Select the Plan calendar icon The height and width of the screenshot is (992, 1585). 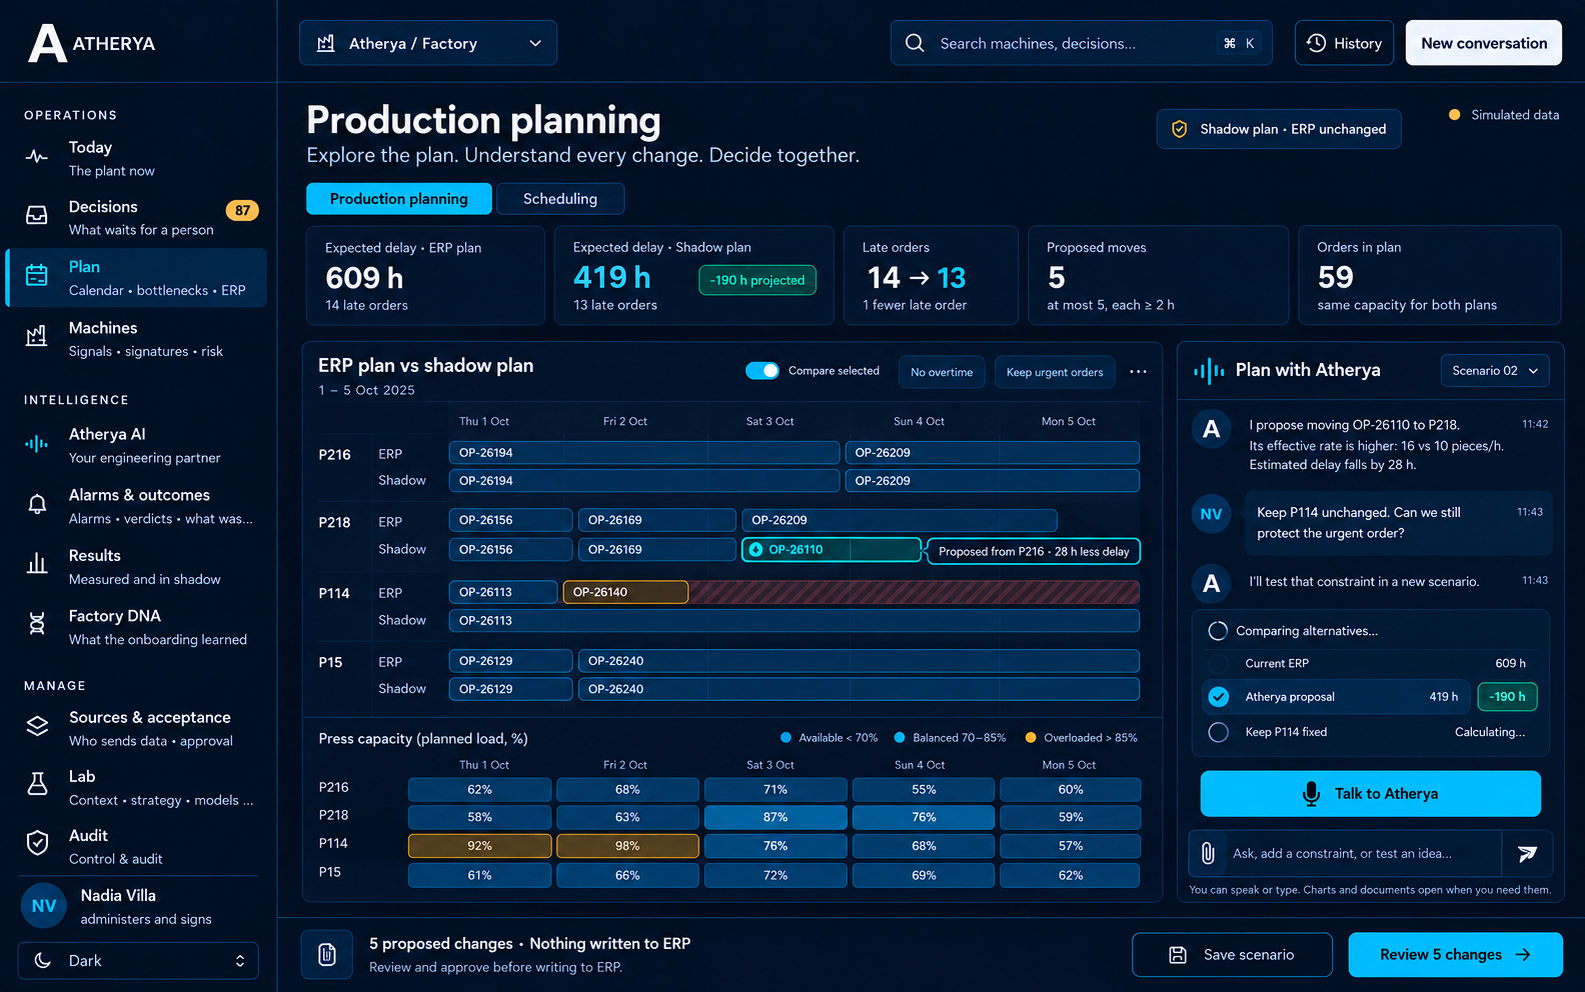[37, 276]
